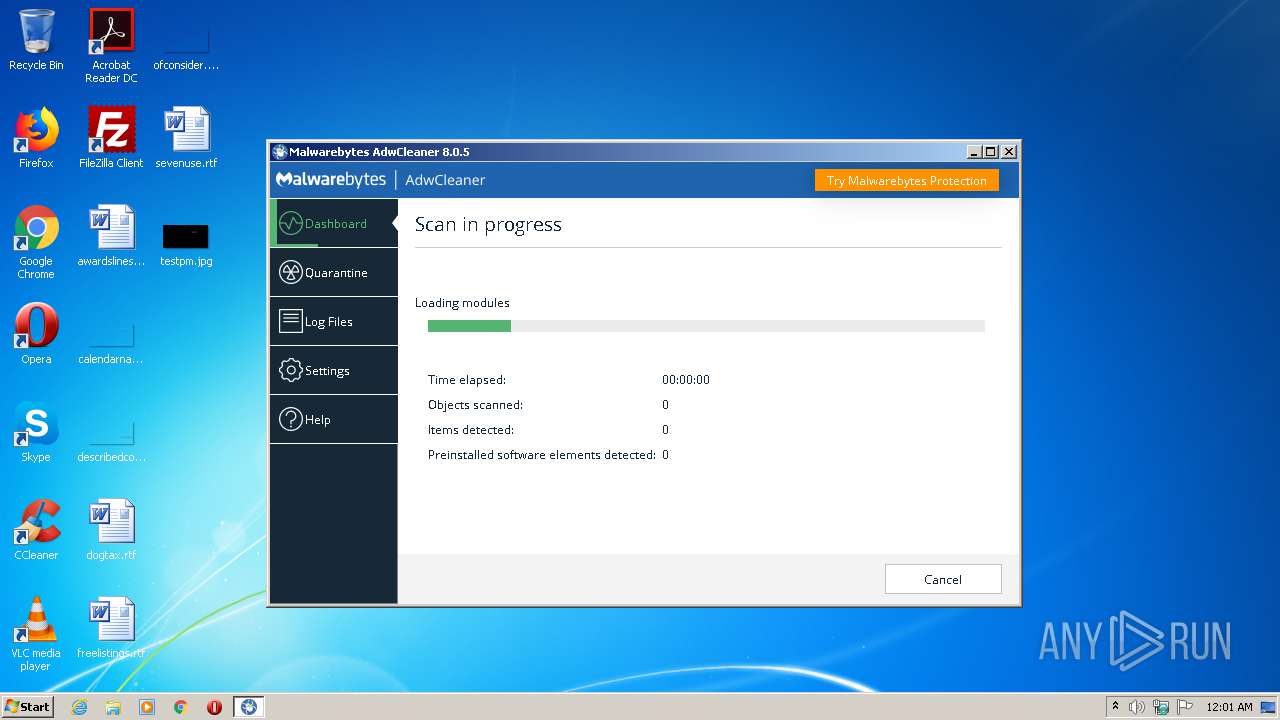Viewport: 1280px width, 720px height.
Task: Select the CCleaner desktop shortcut
Action: tap(36, 530)
